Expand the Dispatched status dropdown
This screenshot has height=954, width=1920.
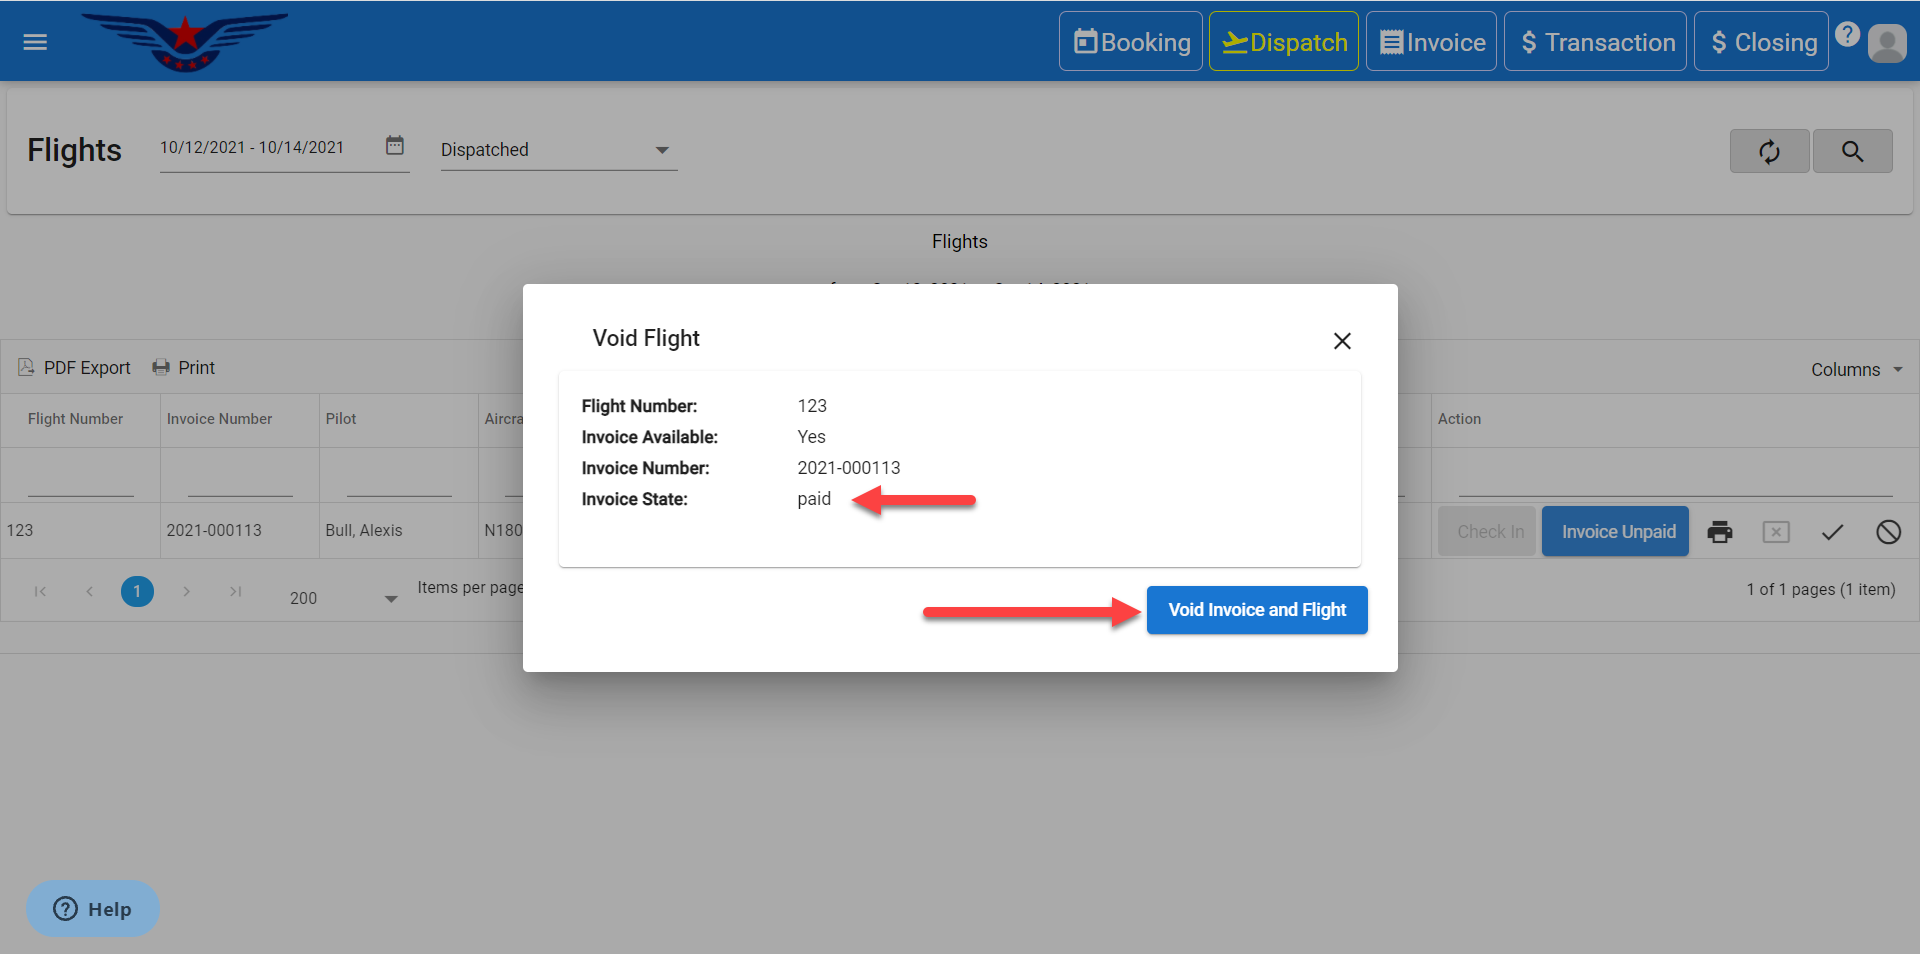click(x=661, y=150)
